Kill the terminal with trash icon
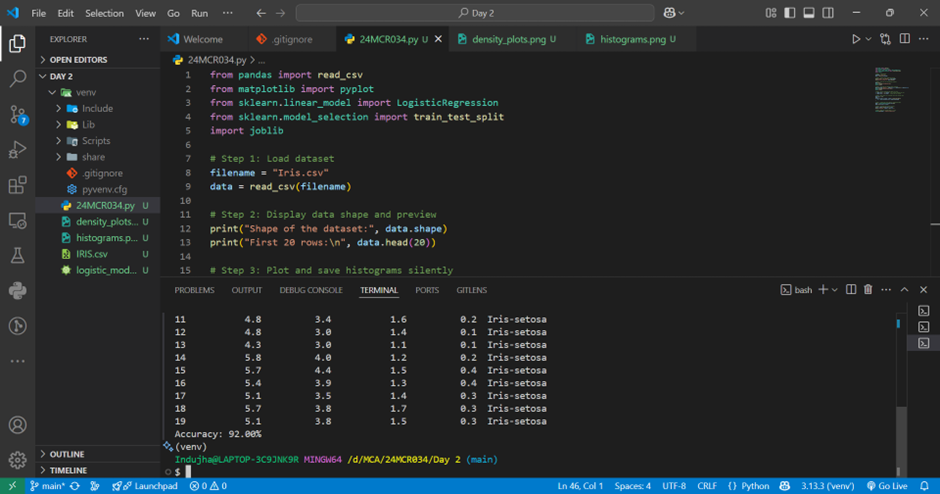 click(x=868, y=290)
